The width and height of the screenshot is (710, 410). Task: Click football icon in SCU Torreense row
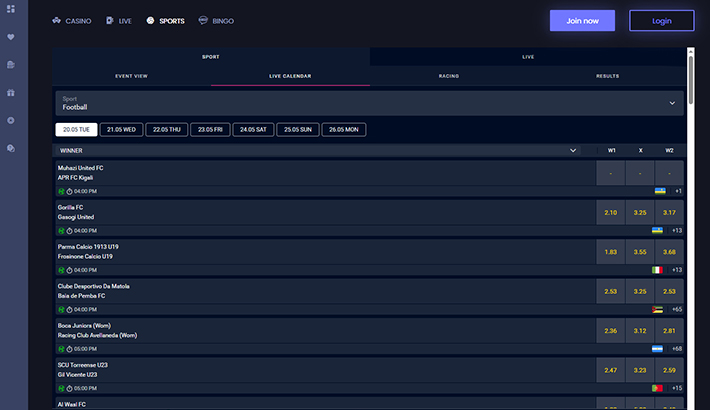coord(61,389)
